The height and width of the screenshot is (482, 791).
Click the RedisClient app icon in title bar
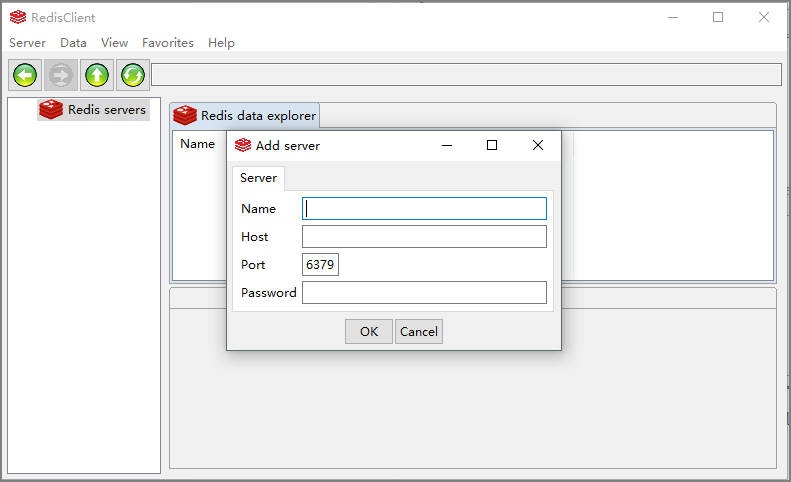point(18,17)
